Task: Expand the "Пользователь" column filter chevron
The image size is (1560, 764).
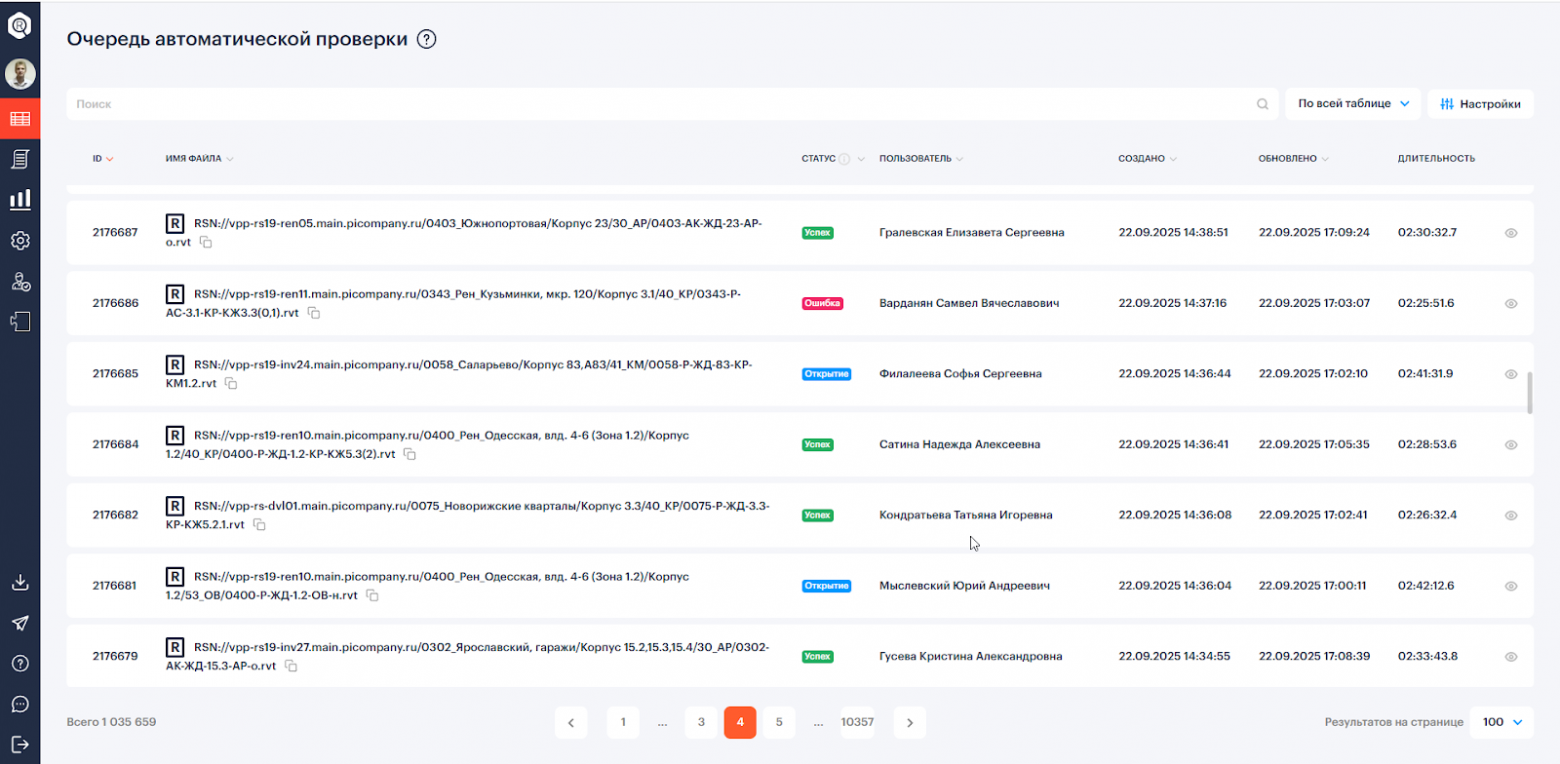Action: pos(959,159)
